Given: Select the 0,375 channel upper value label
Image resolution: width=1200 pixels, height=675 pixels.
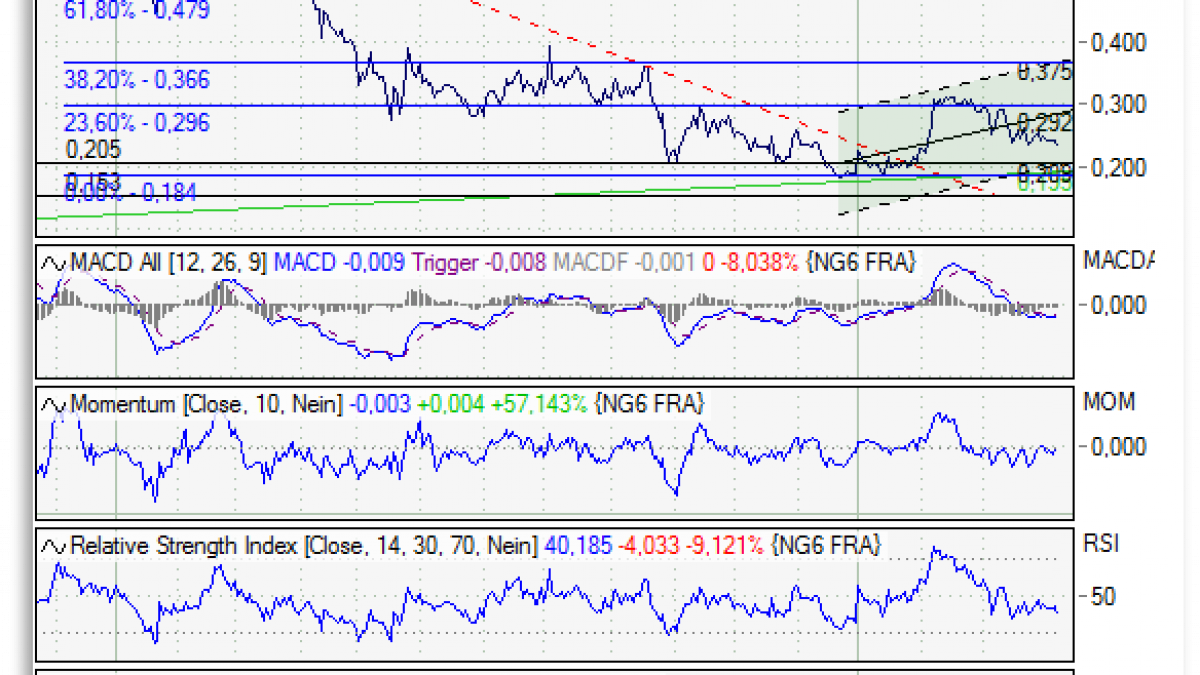Looking at the screenshot, I should (1044, 72).
